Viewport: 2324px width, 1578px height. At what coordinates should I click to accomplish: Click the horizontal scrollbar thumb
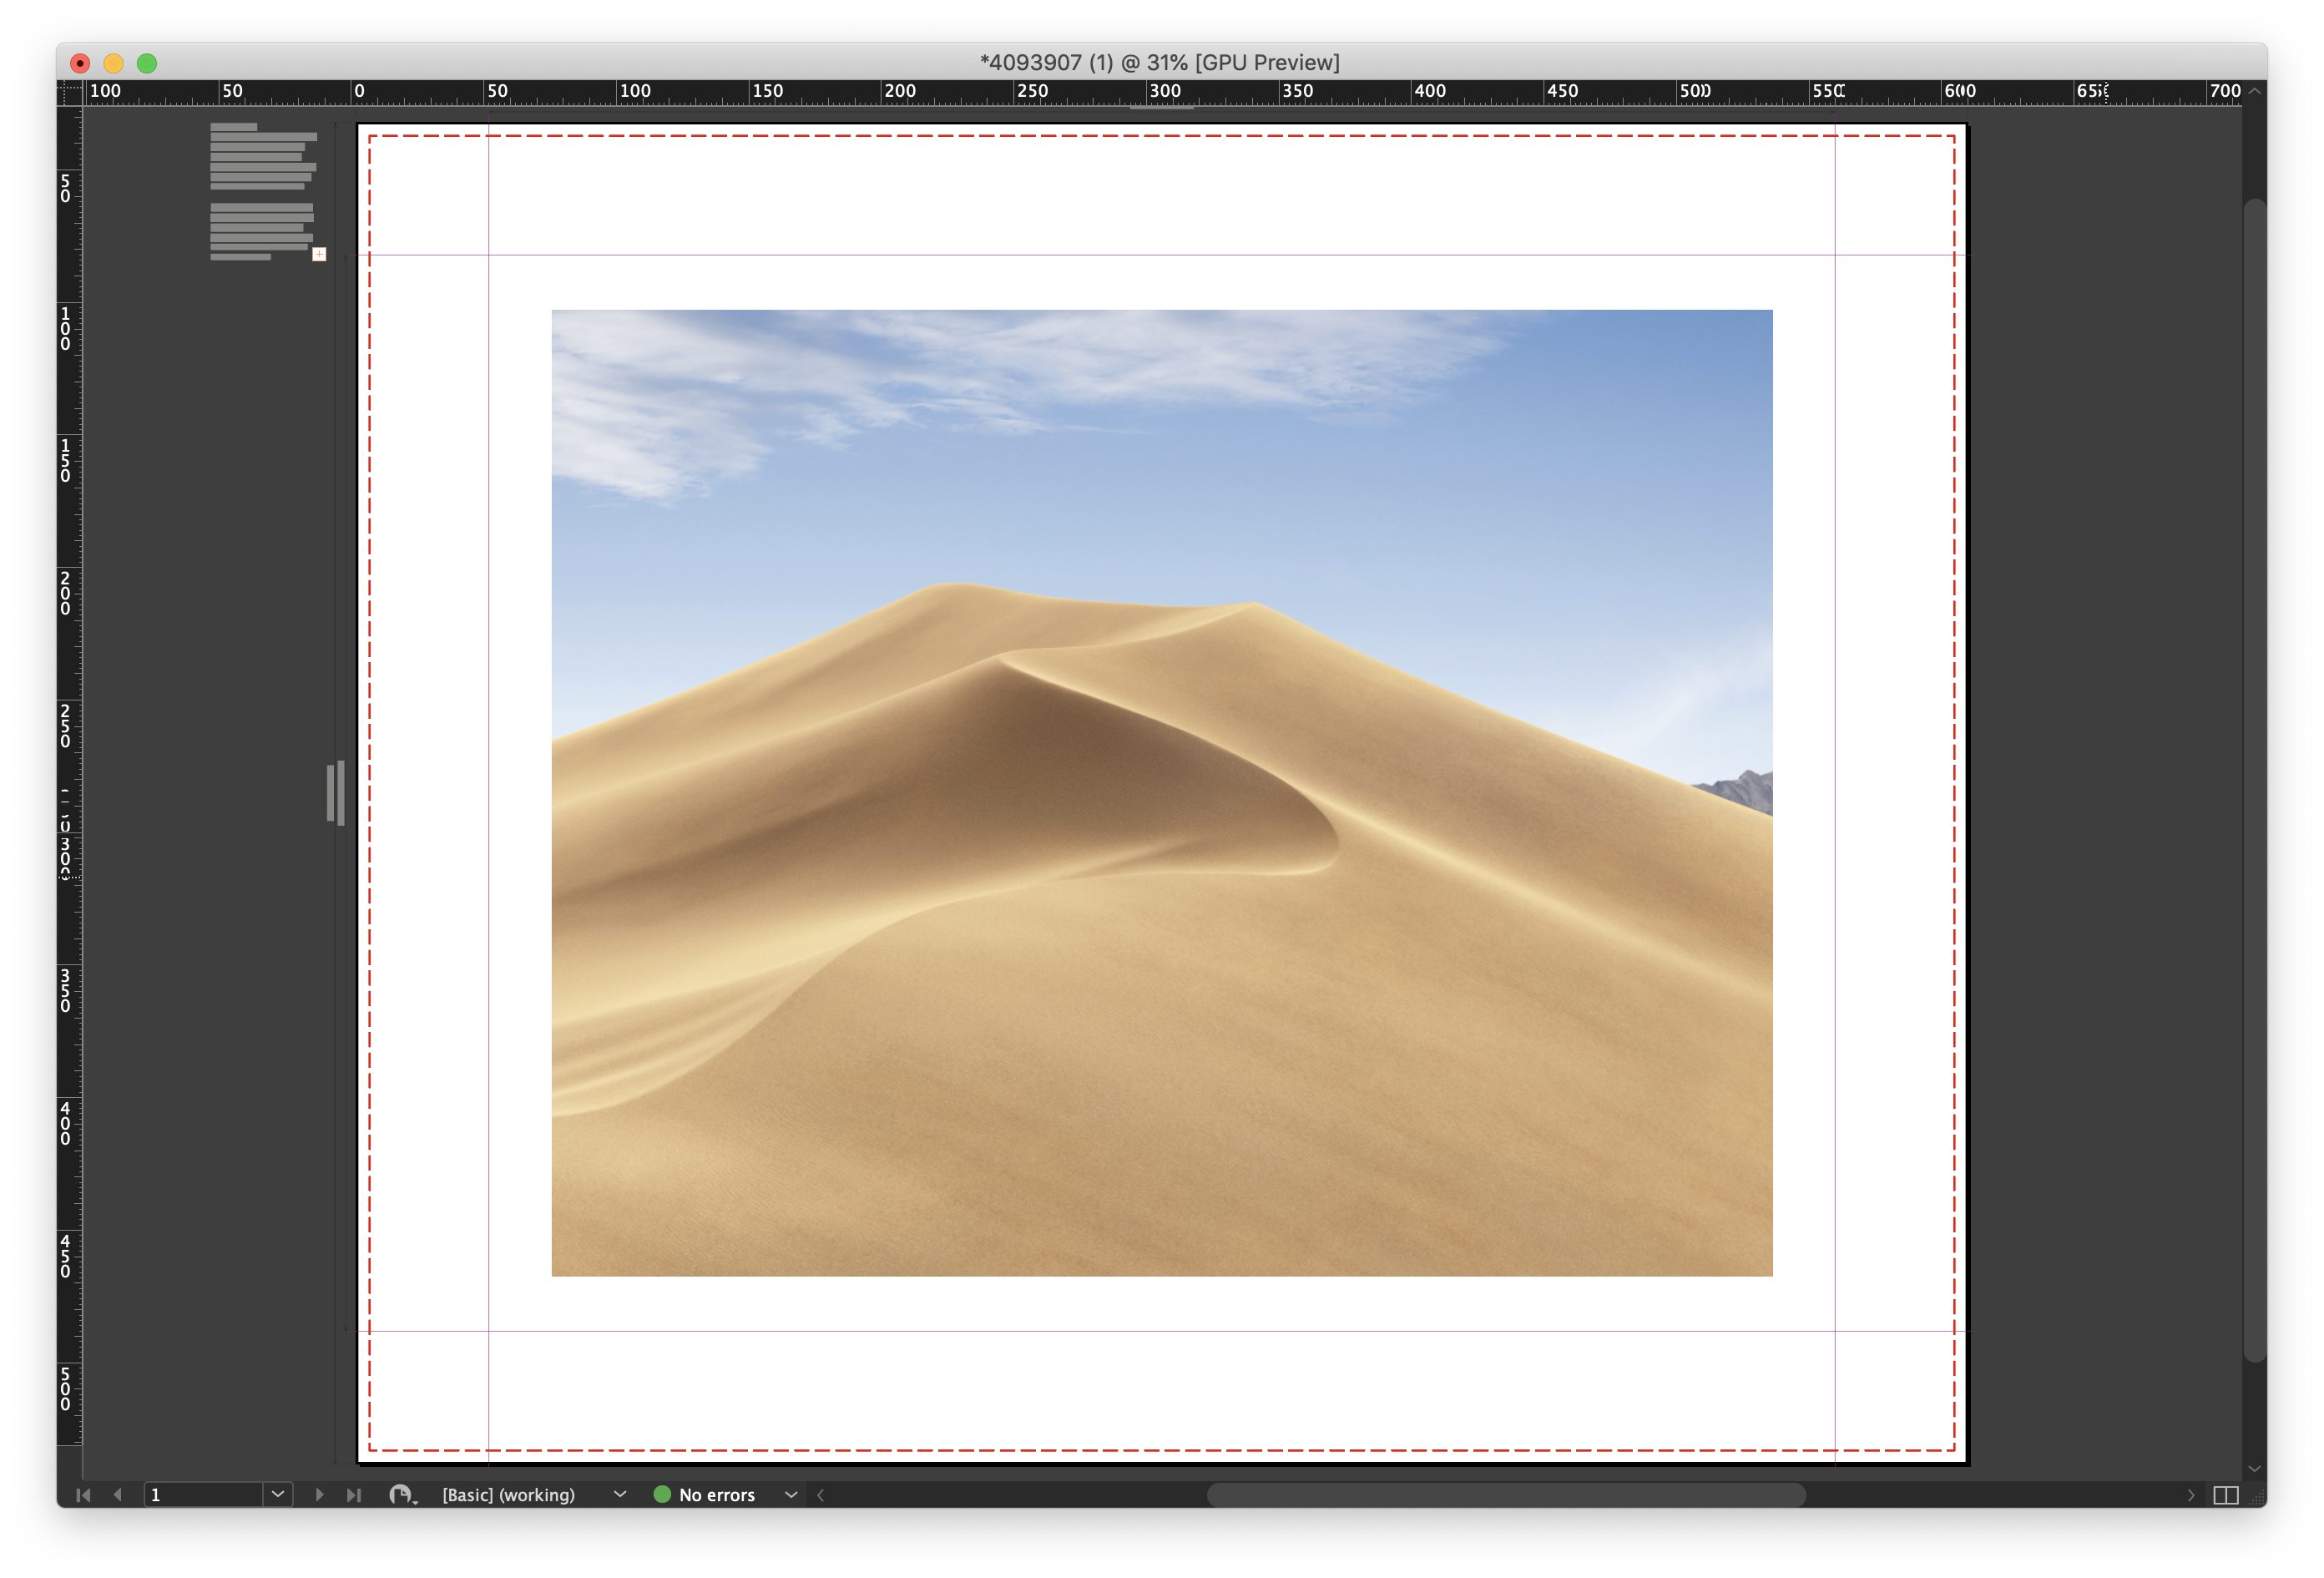tap(1505, 1495)
